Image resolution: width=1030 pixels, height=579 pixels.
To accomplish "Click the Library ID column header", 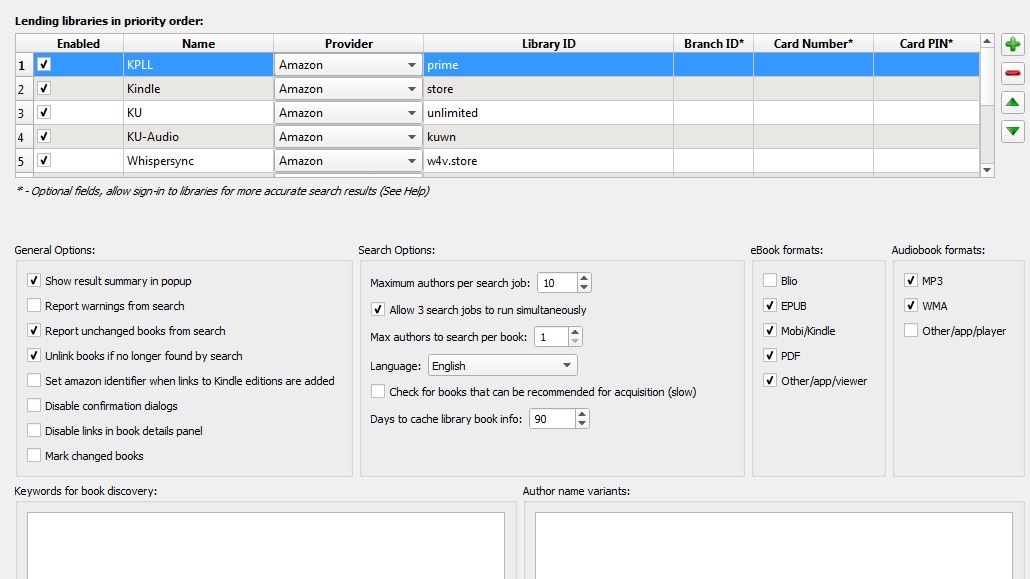I will coord(549,43).
